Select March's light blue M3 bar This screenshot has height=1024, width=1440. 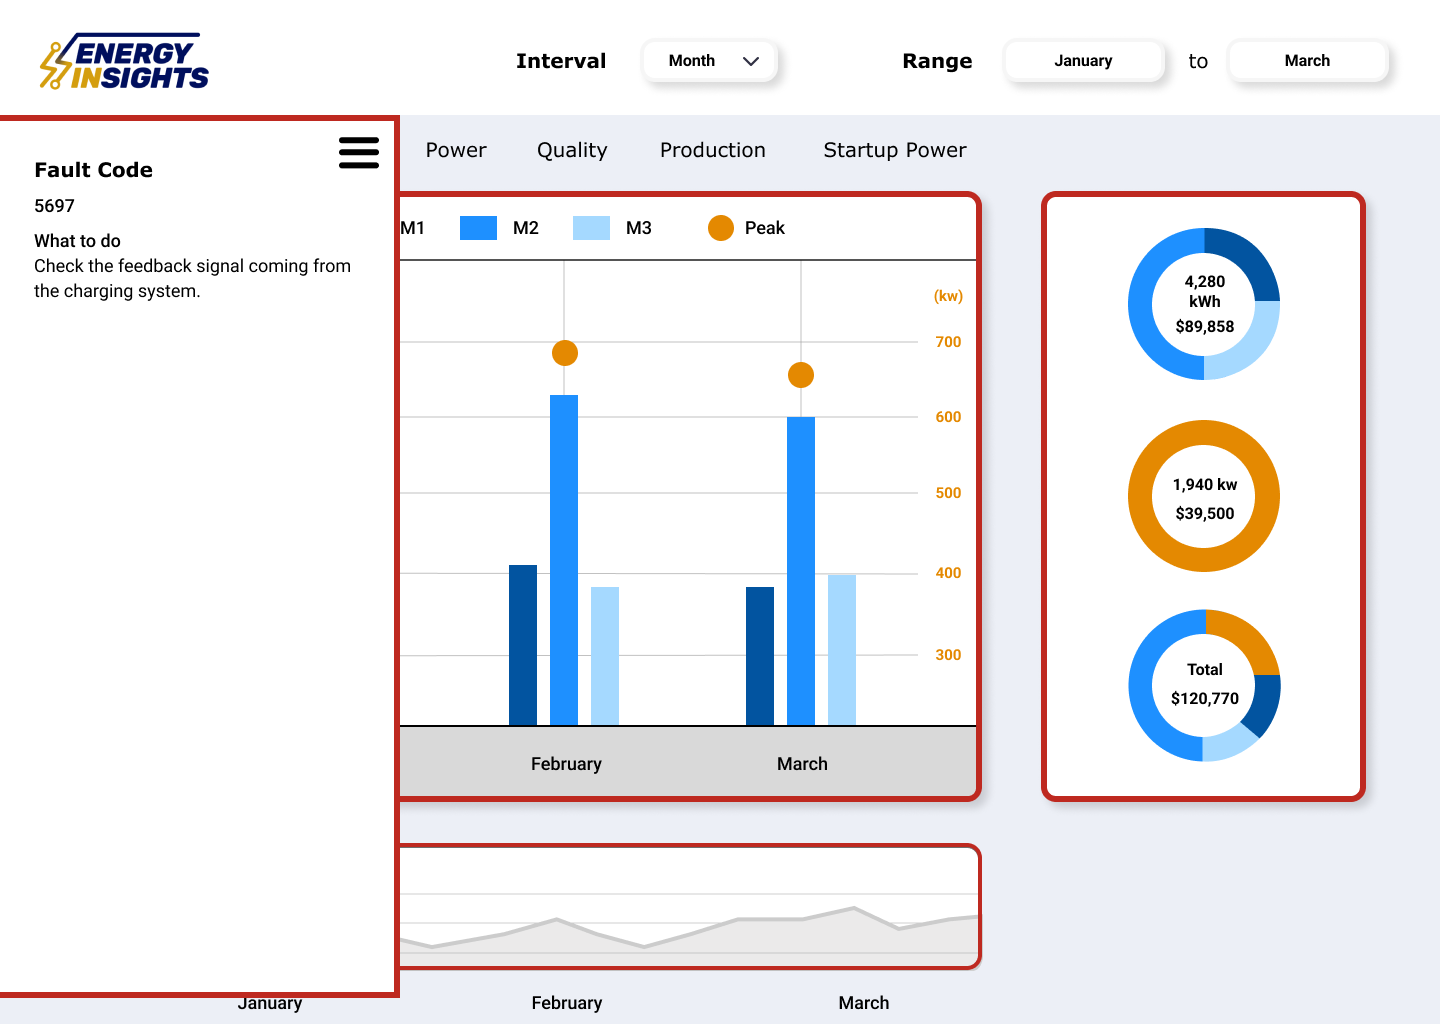(x=842, y=650)
